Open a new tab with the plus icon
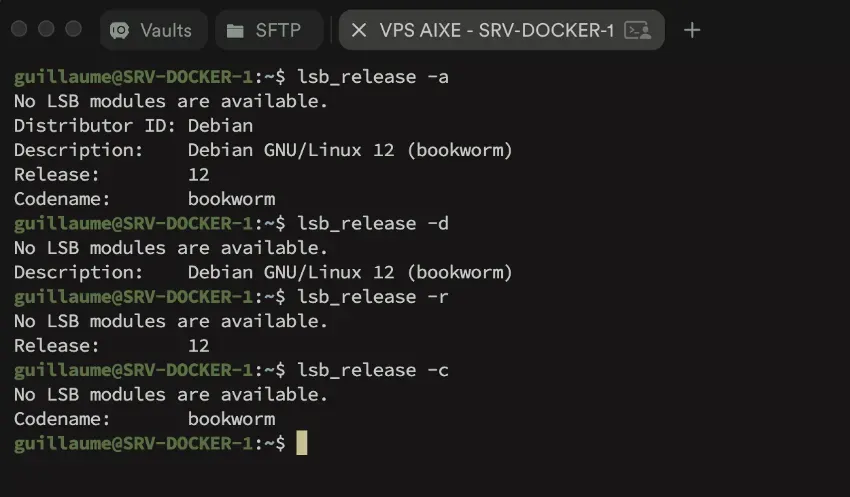Image resolution: width=850 pixels, height=497 pixels. pyautogui.click(x=692, y=30)
